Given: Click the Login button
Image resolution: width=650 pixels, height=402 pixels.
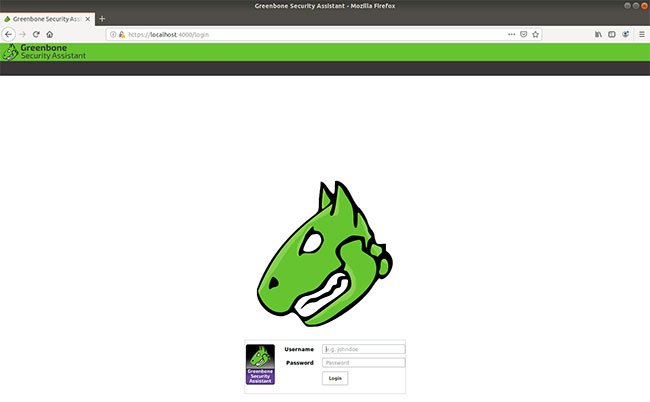Looking at the screenshot, I should [335, 378].
